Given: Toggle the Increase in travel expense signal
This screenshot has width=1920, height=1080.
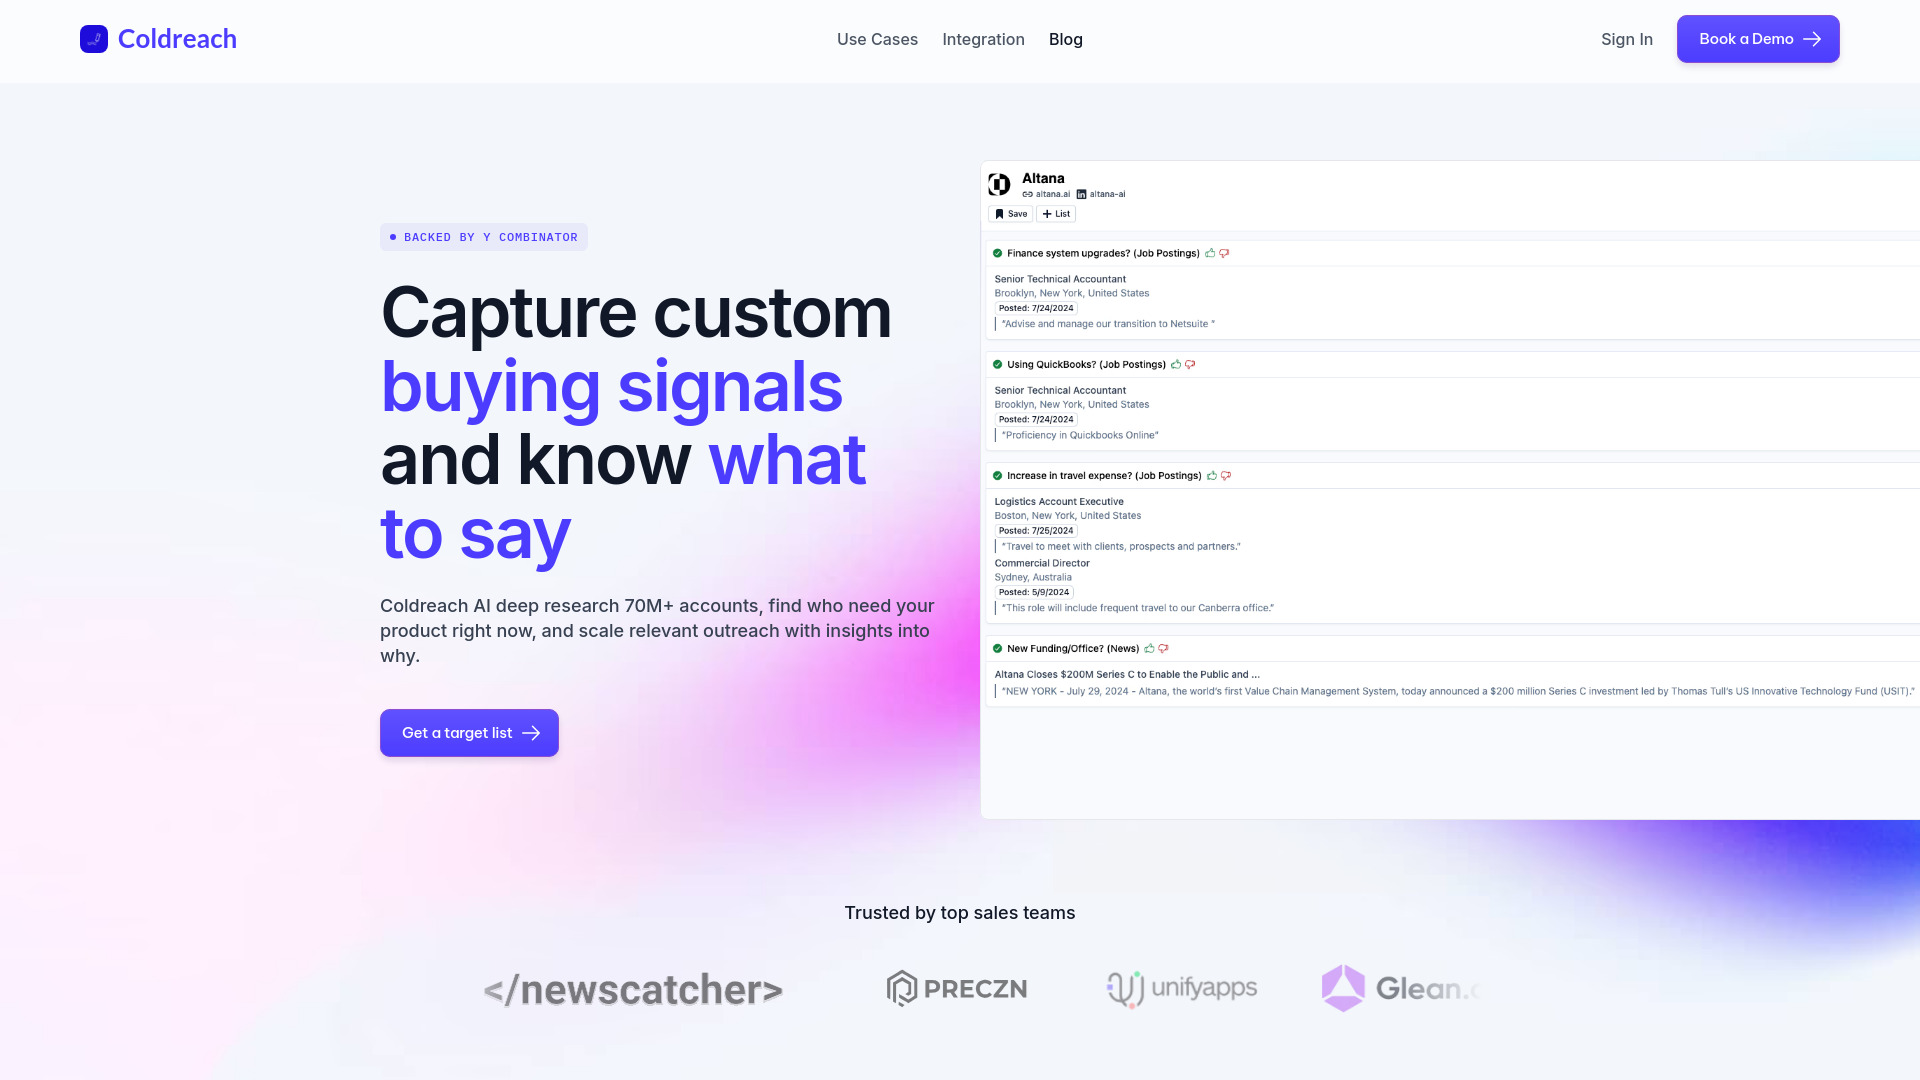Looking at the screenshot, I should (997, 473).
